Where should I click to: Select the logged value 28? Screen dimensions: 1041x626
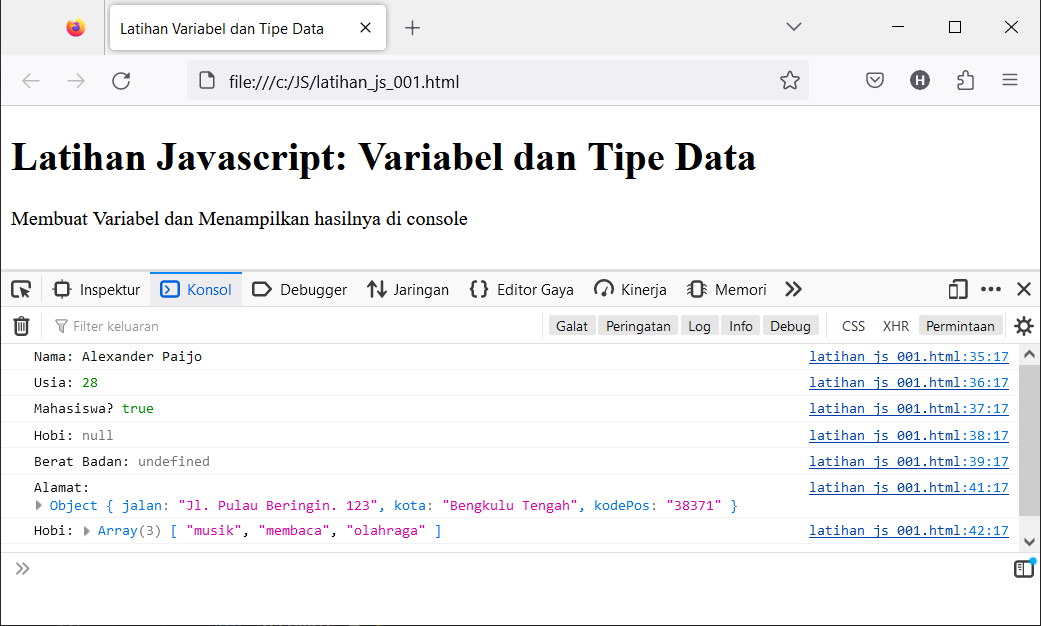pos(90,382)
